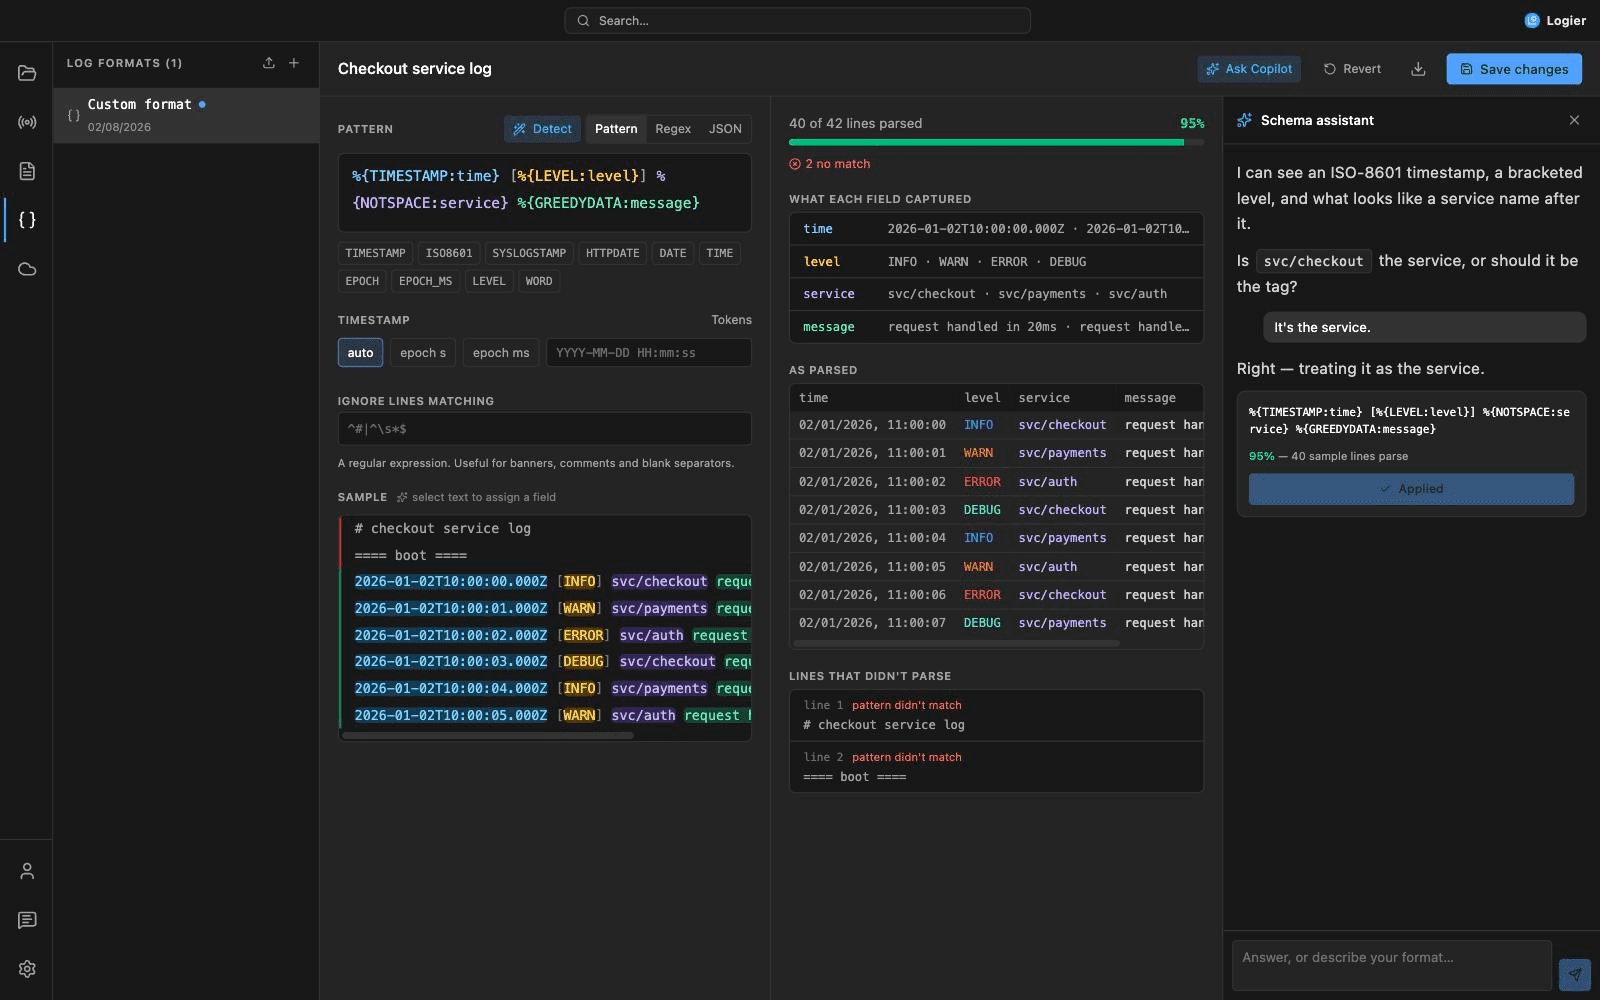The image size is (1600, 1000).
Task: Click the 'service' column header in As Parsed
Action: click(1044, 398)
